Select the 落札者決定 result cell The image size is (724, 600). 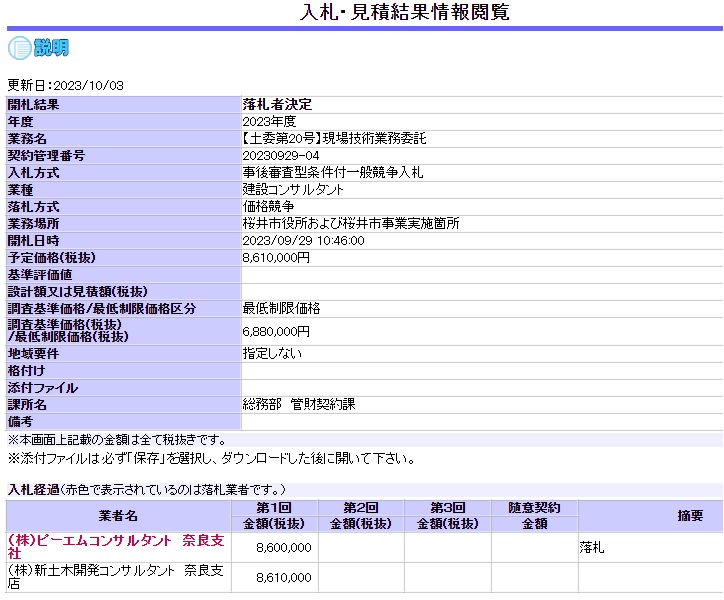(x=278, y=104)
